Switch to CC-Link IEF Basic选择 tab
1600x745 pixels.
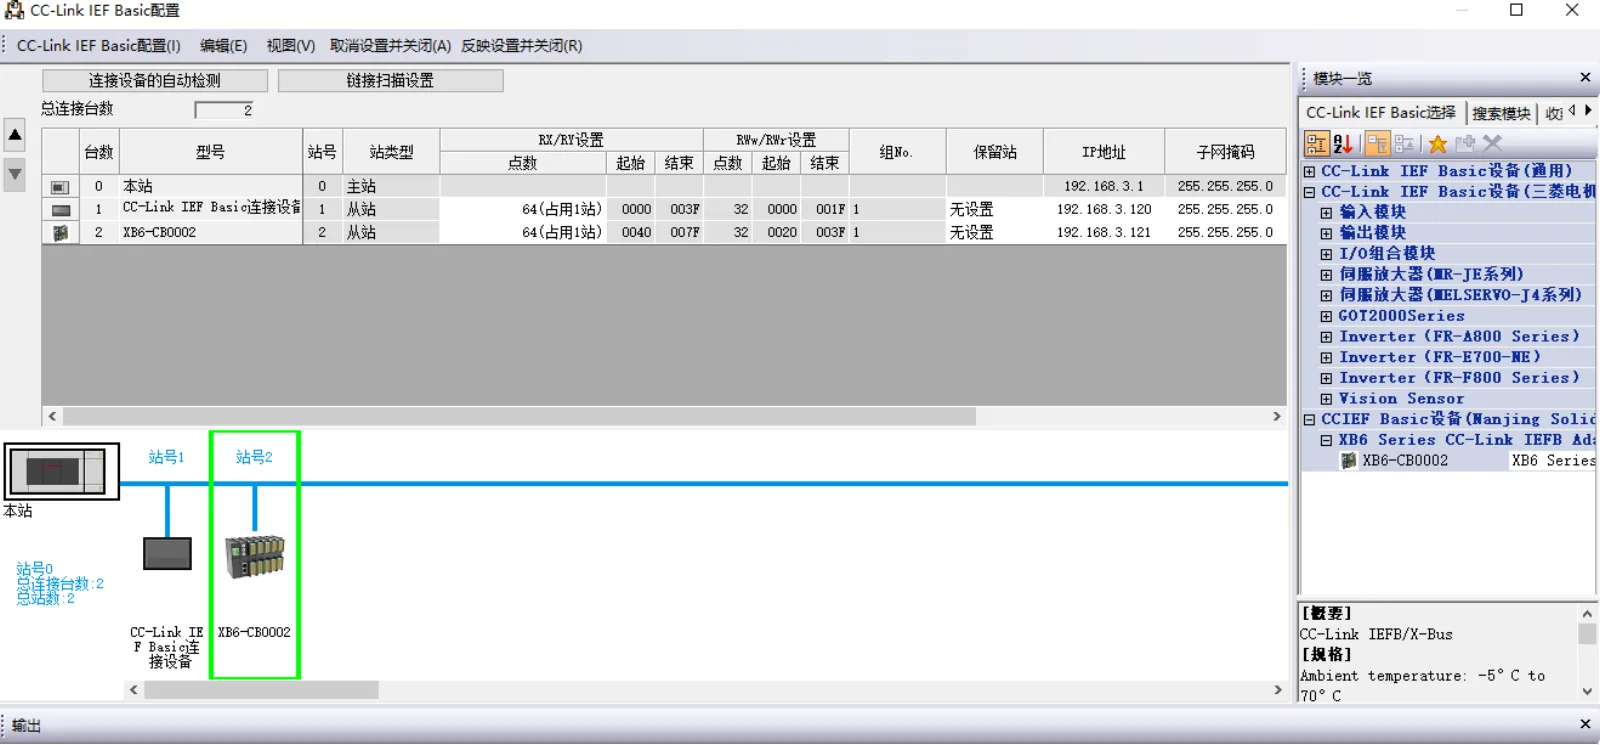[1381, 113]
